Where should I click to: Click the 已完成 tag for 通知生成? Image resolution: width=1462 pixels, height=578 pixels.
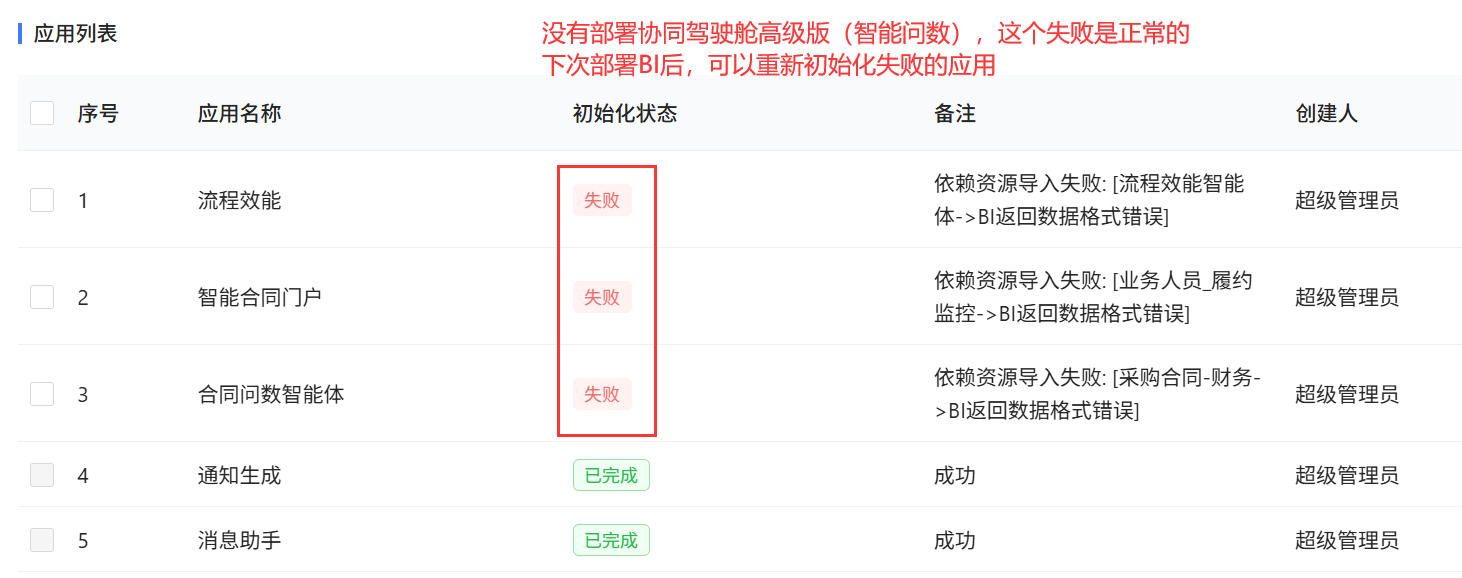coord(611,475)
